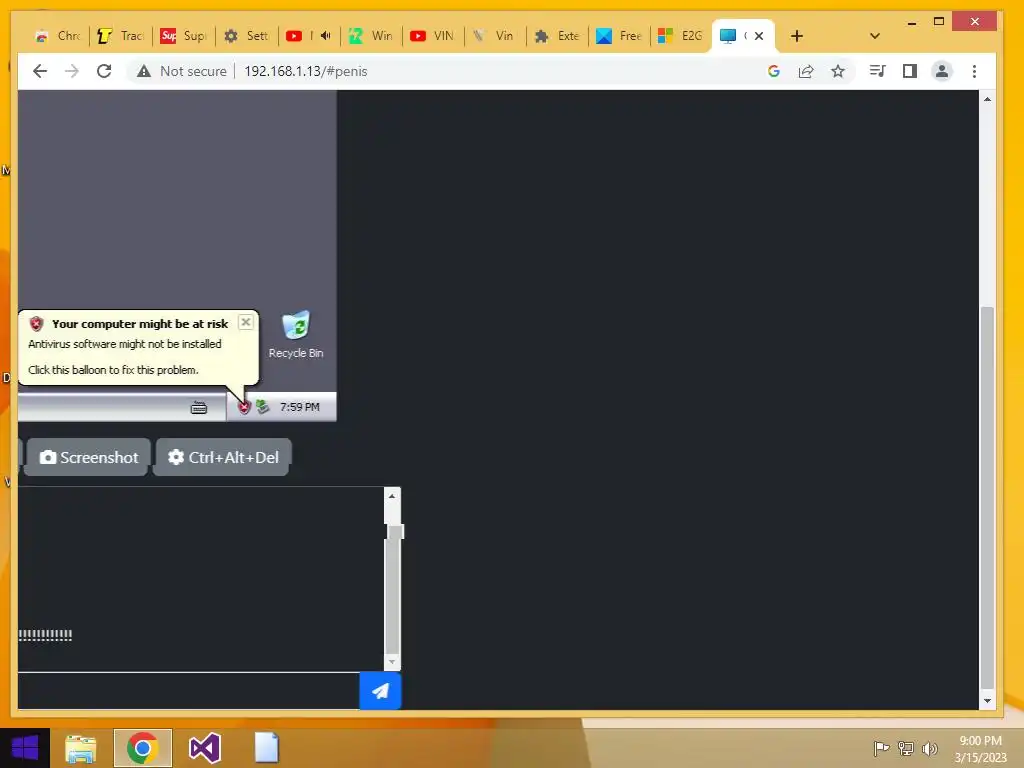Click the on-screen keyboard icon in remote taskbar
This screenshot has height=768, width=1024.
199,408
